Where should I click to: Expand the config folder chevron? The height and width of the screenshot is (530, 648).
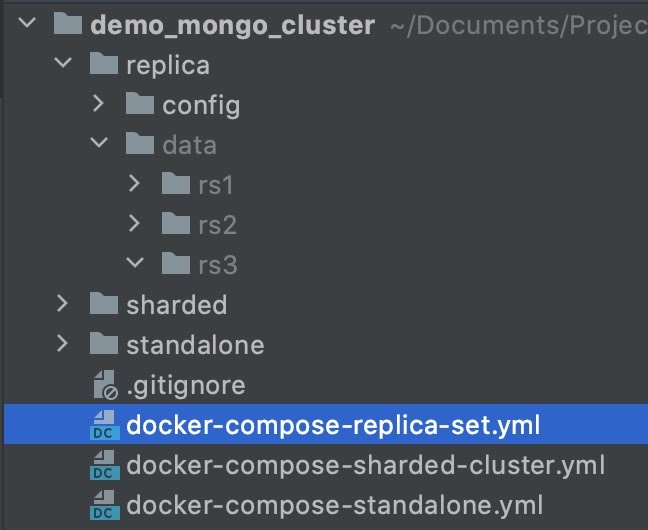(x=98, y=103)
